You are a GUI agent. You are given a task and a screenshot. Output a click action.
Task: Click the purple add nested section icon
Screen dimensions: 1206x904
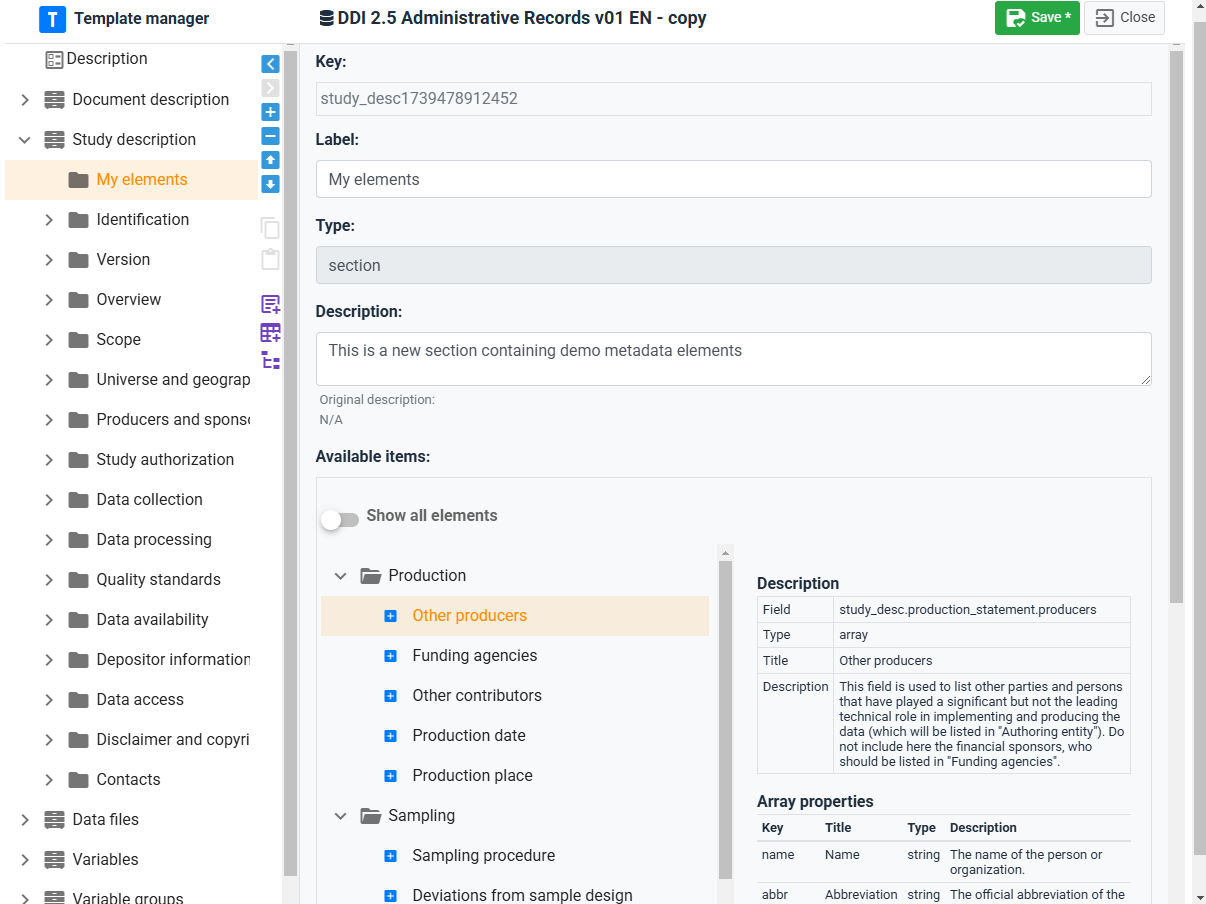click(270, 360)
